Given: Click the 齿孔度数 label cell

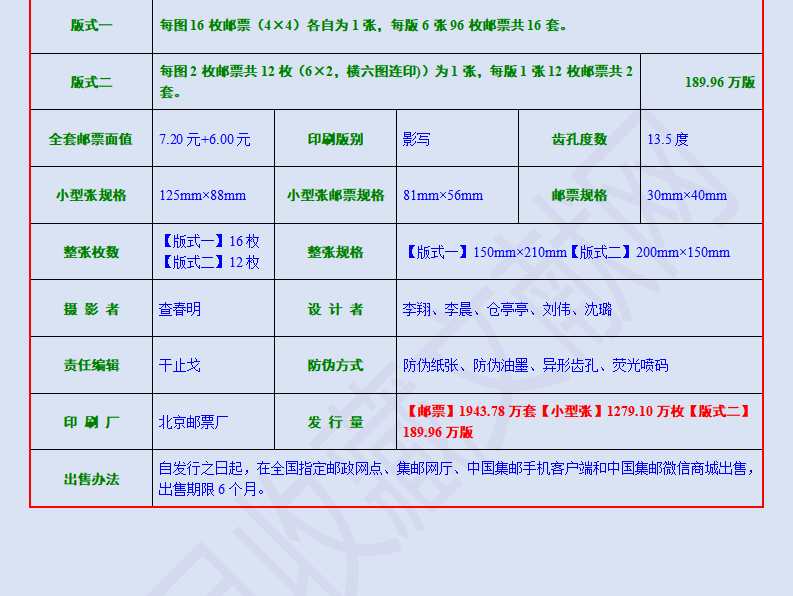Looking at the screenshot, I should tap(579, 140).
